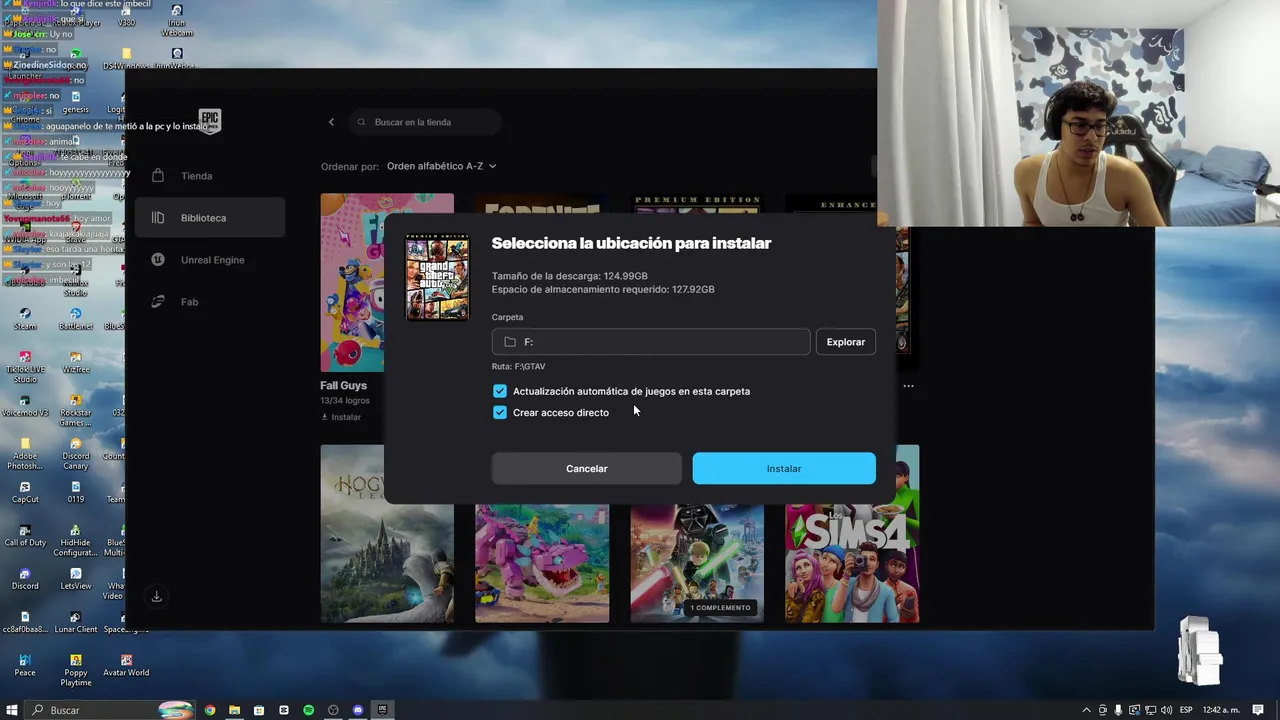1280x720 pixels.
Task: Click Epic Games Launcher taskbar icon
Action: [382, 710]
